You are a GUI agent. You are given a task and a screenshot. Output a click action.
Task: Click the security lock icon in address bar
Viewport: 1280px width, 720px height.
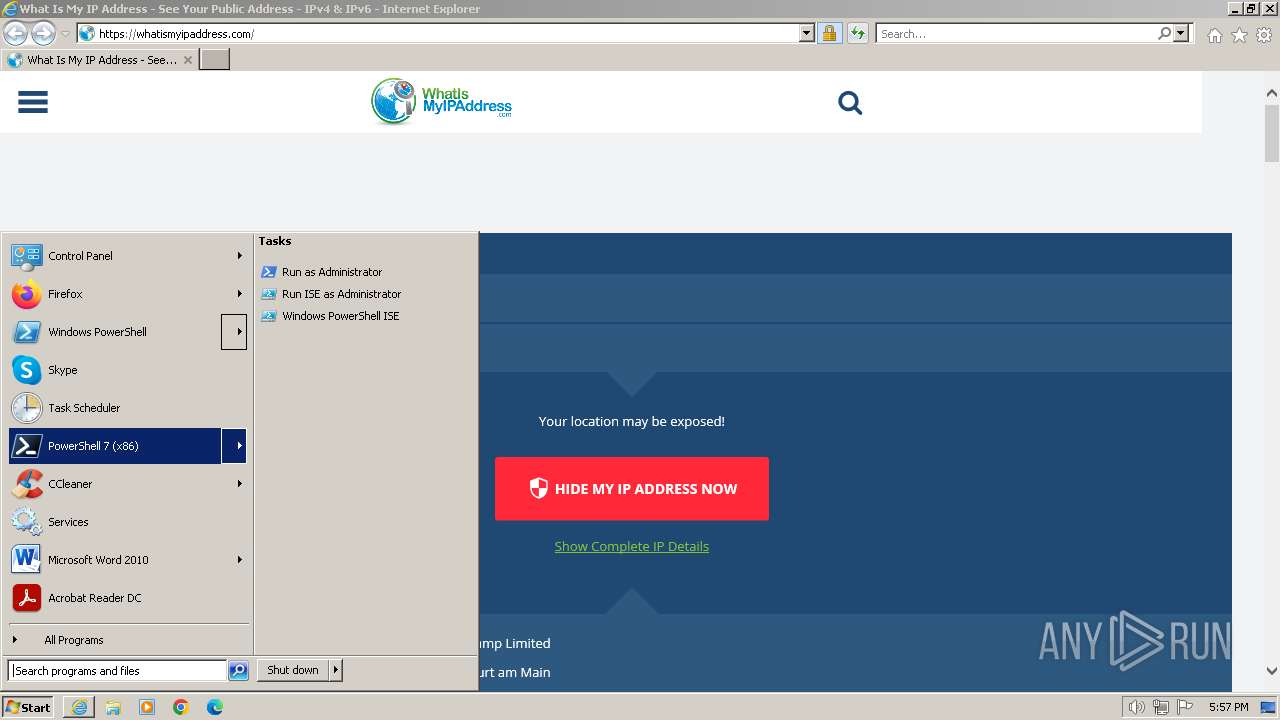tap(829, 33)
